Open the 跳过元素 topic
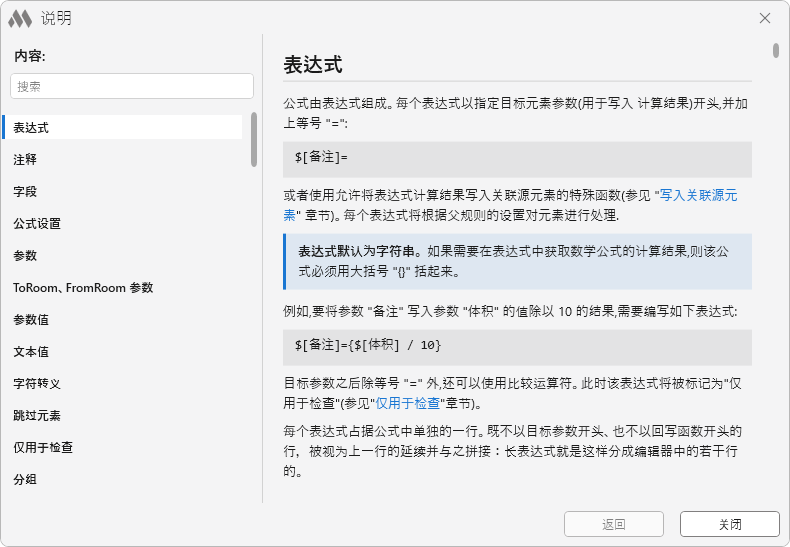The width and height of the screenshot is (790, 547). (x=122, y=415)
